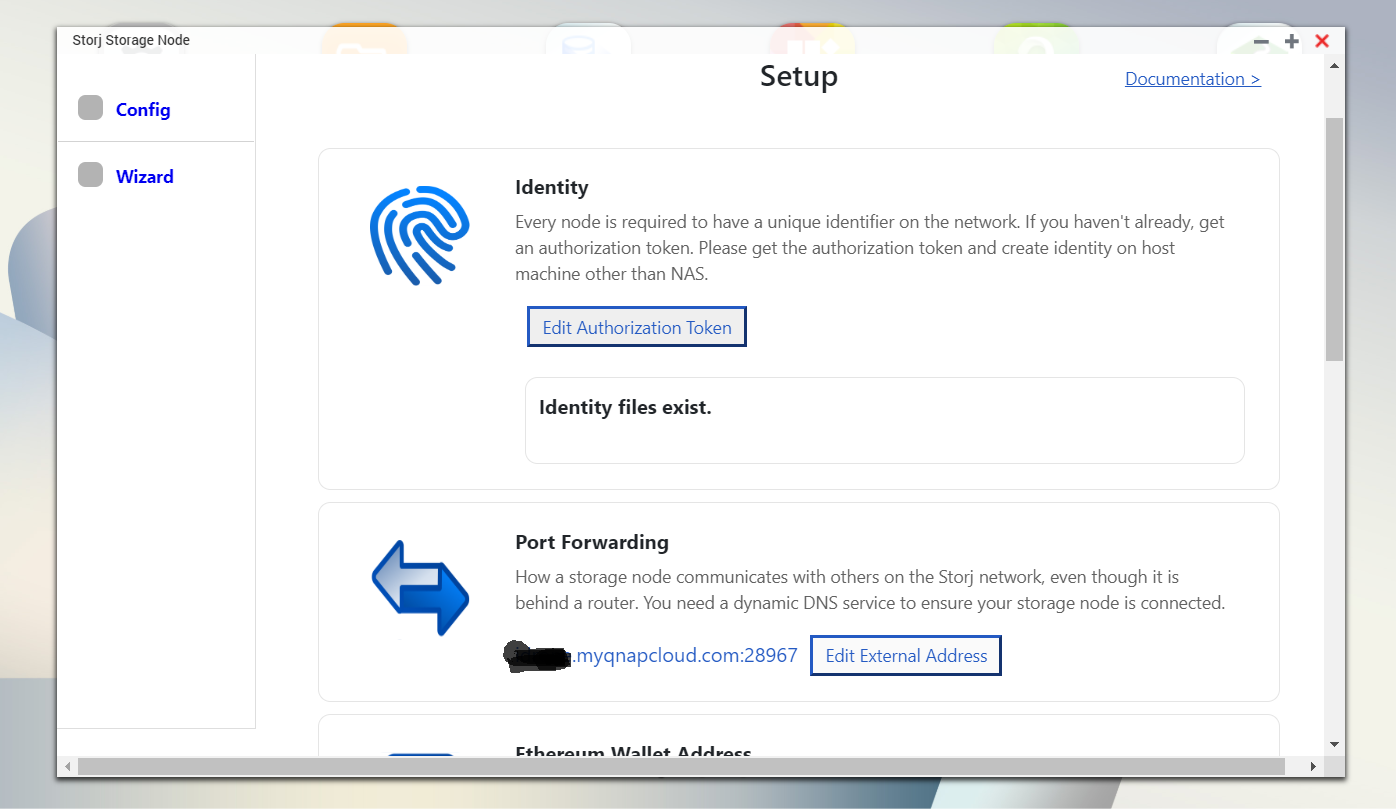Click the vertical scrollbar down arrow

[1334, 744]
